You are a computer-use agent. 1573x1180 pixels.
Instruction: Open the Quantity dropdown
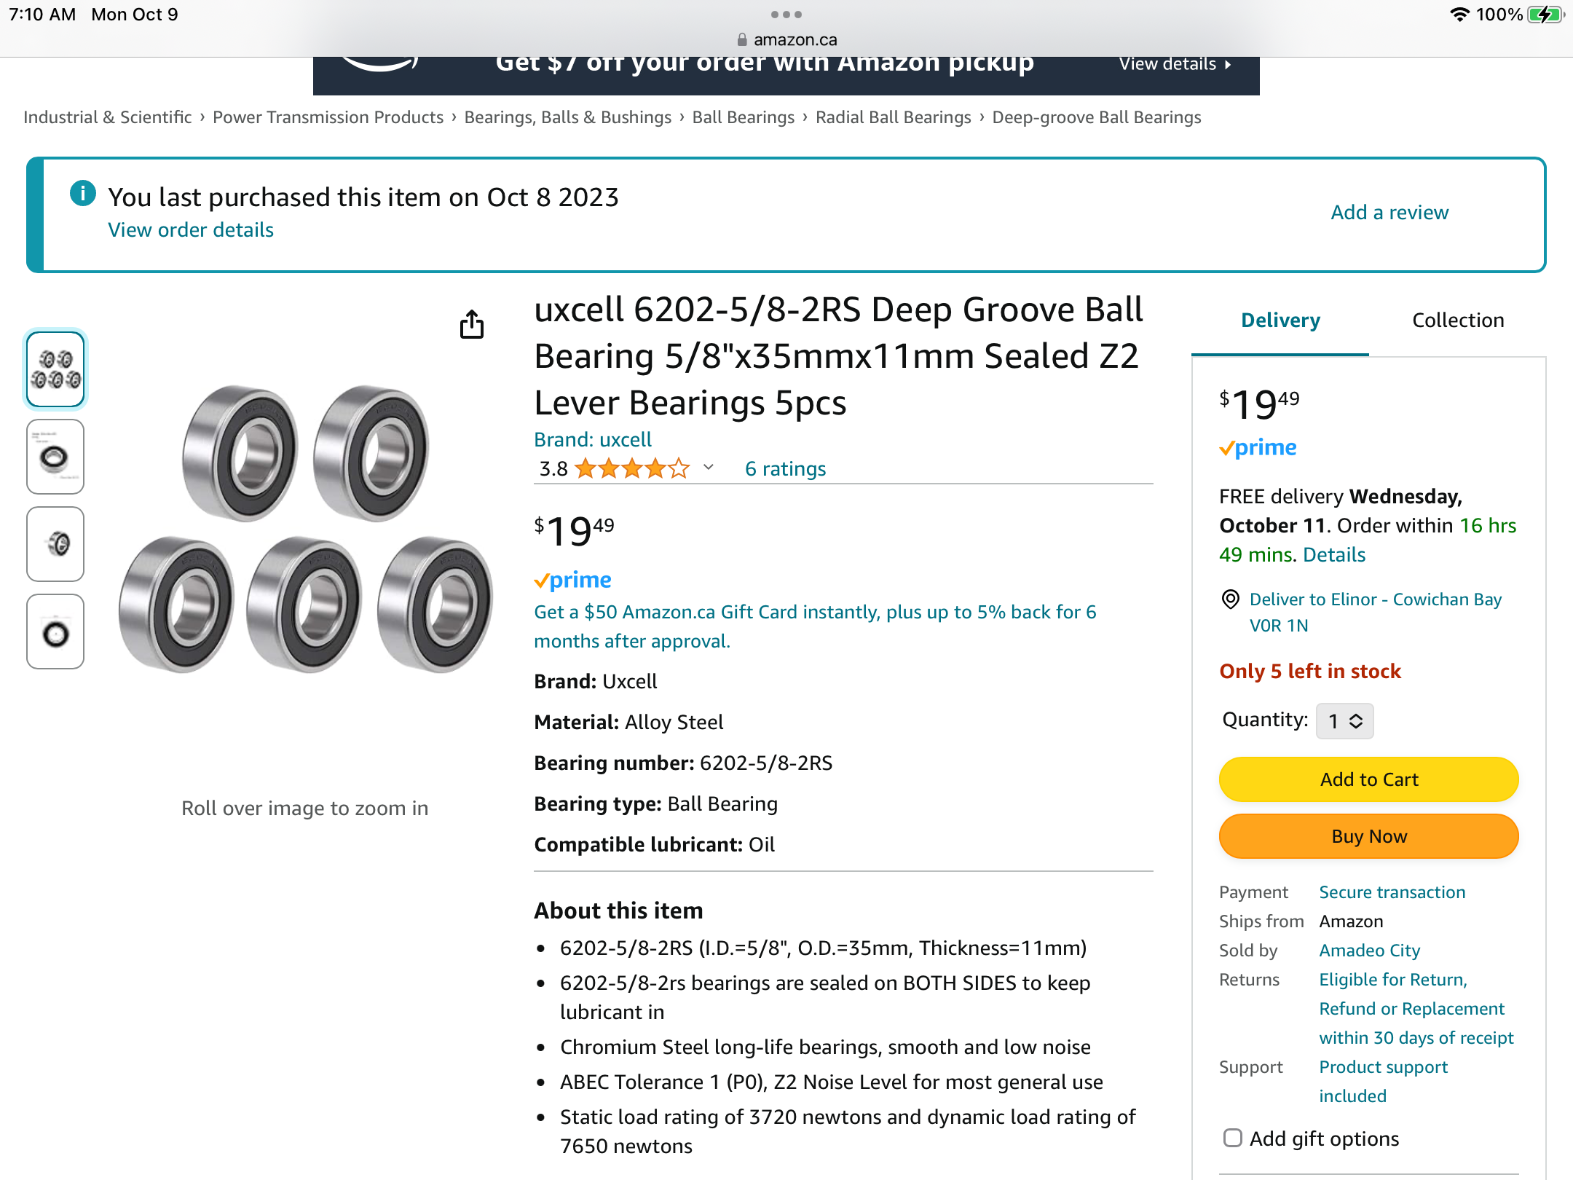coord(1345,721)
